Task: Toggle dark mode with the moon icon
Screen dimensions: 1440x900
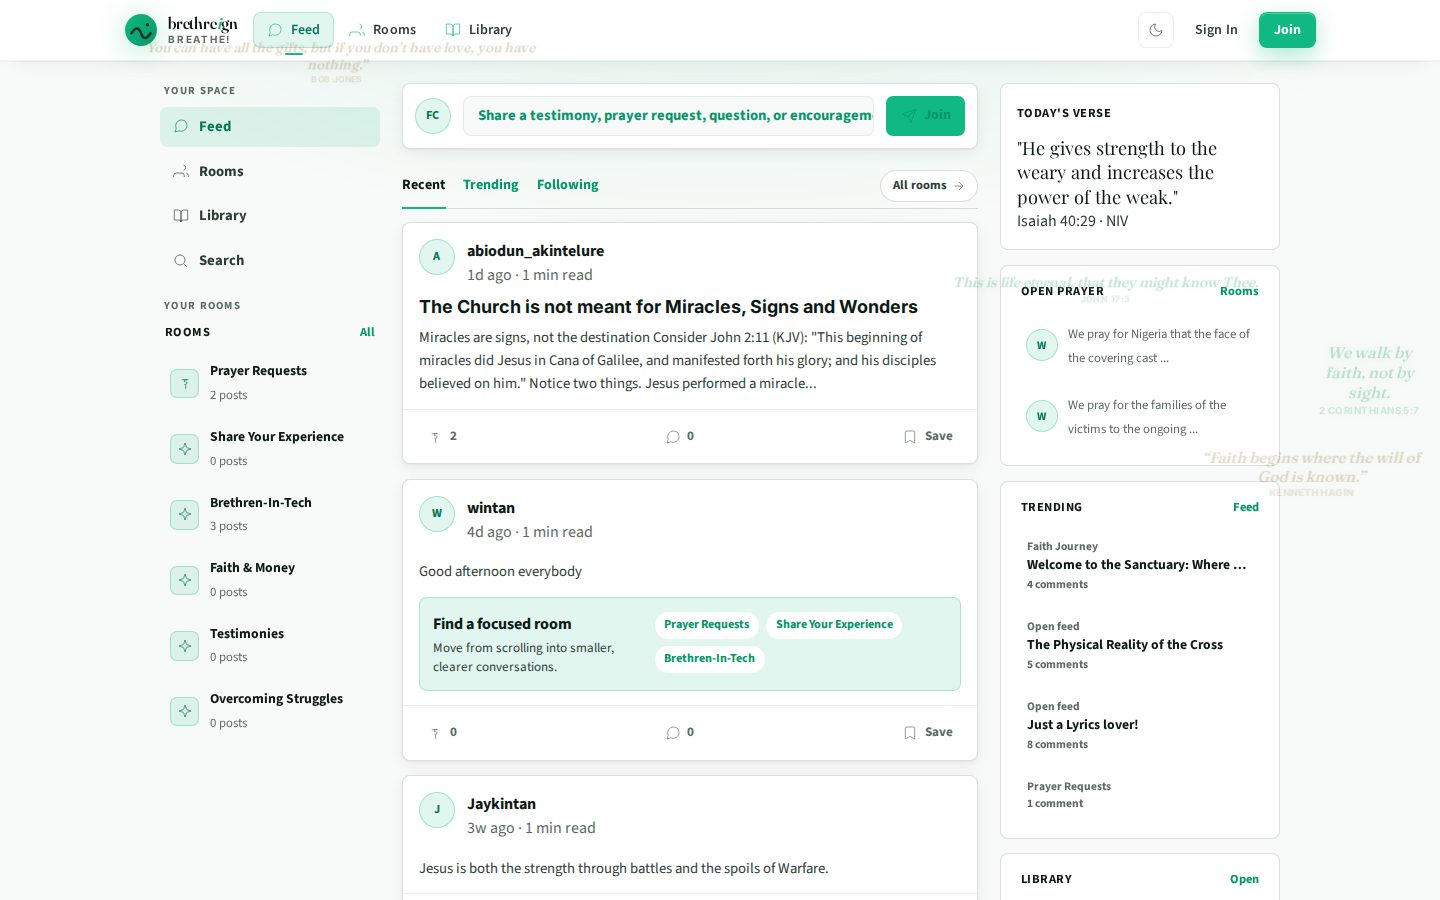Action: coord(1156,30)
